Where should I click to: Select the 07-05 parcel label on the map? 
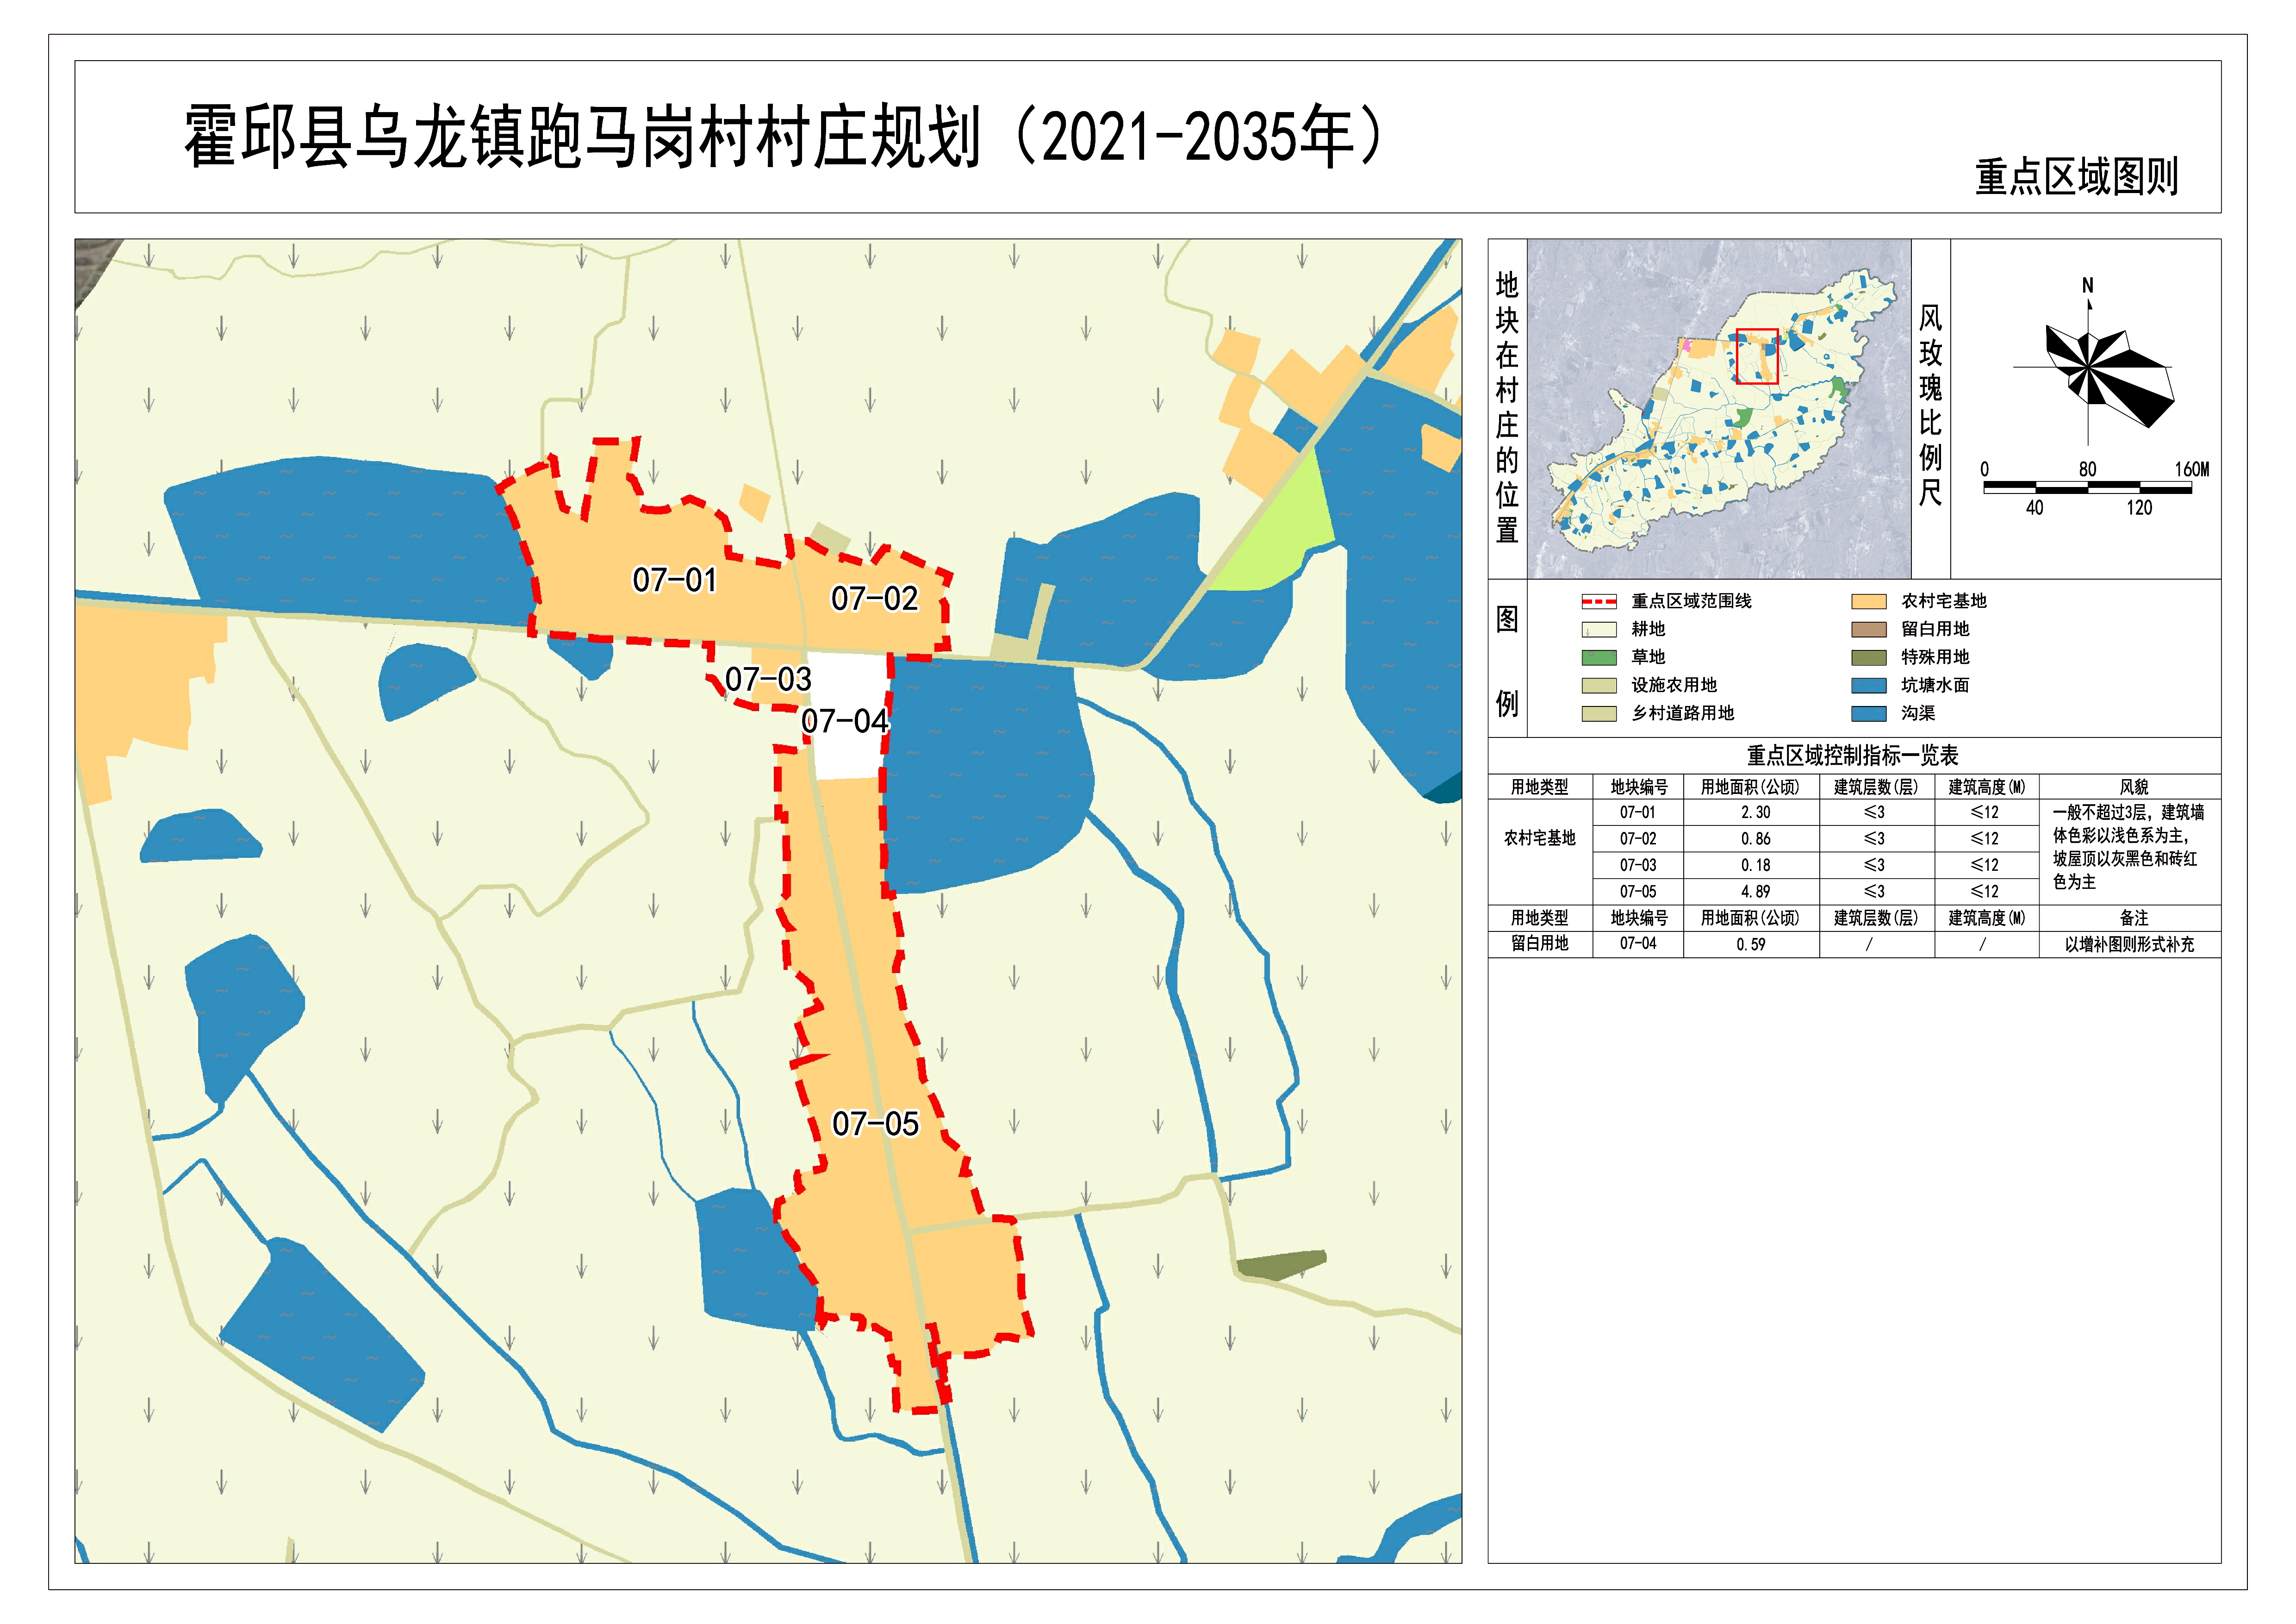[876, 1123]
